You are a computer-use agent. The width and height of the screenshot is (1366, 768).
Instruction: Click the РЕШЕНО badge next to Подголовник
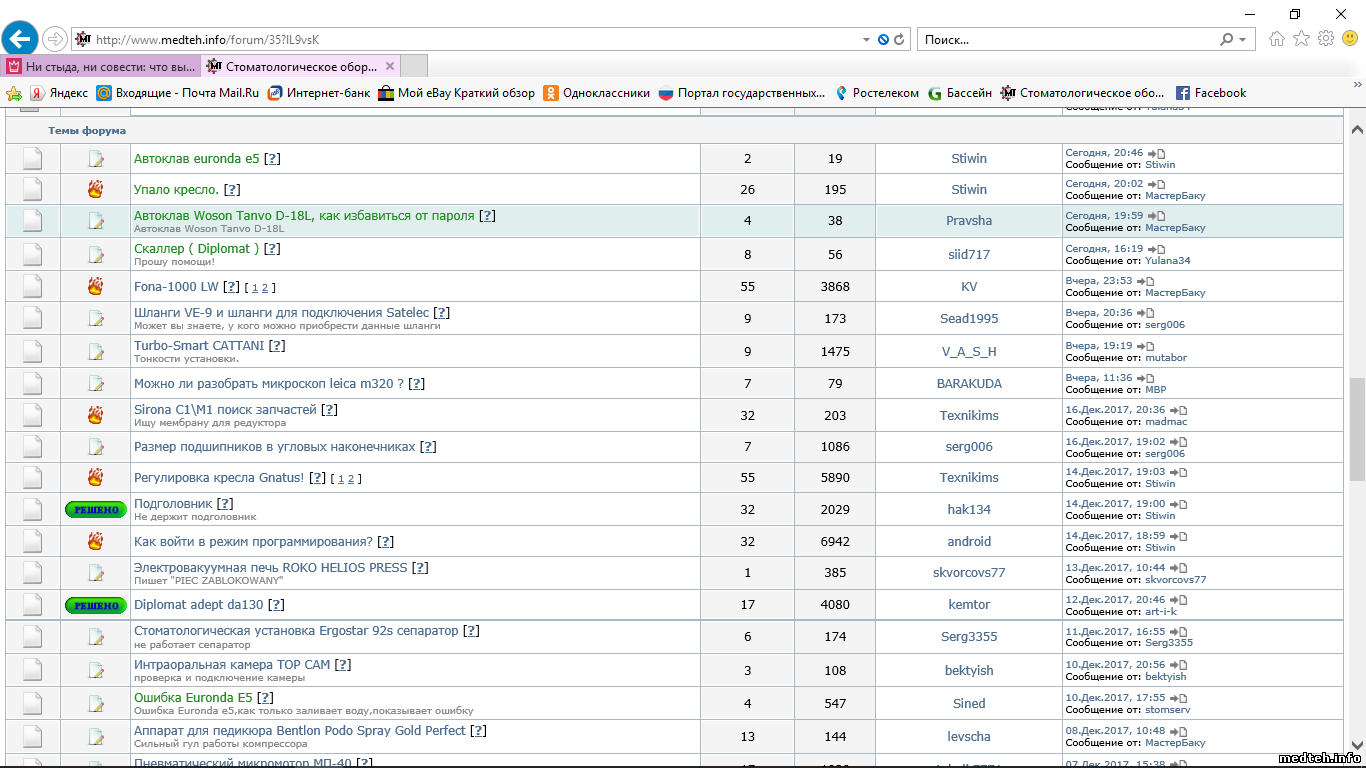tap(96, 509)
